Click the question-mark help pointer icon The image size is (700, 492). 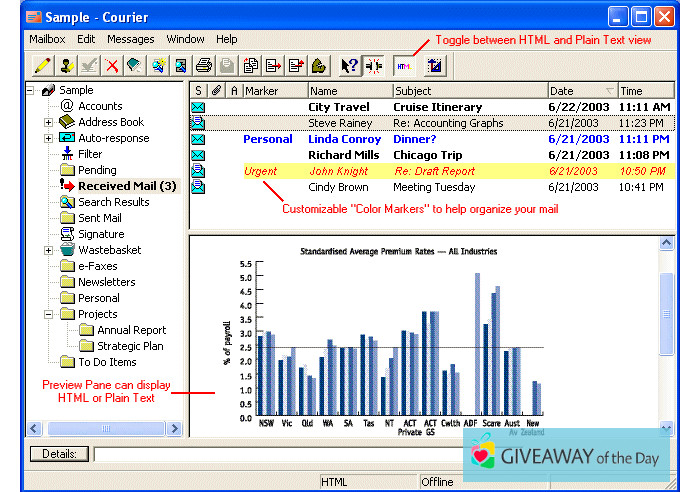(x=348, y=66)
